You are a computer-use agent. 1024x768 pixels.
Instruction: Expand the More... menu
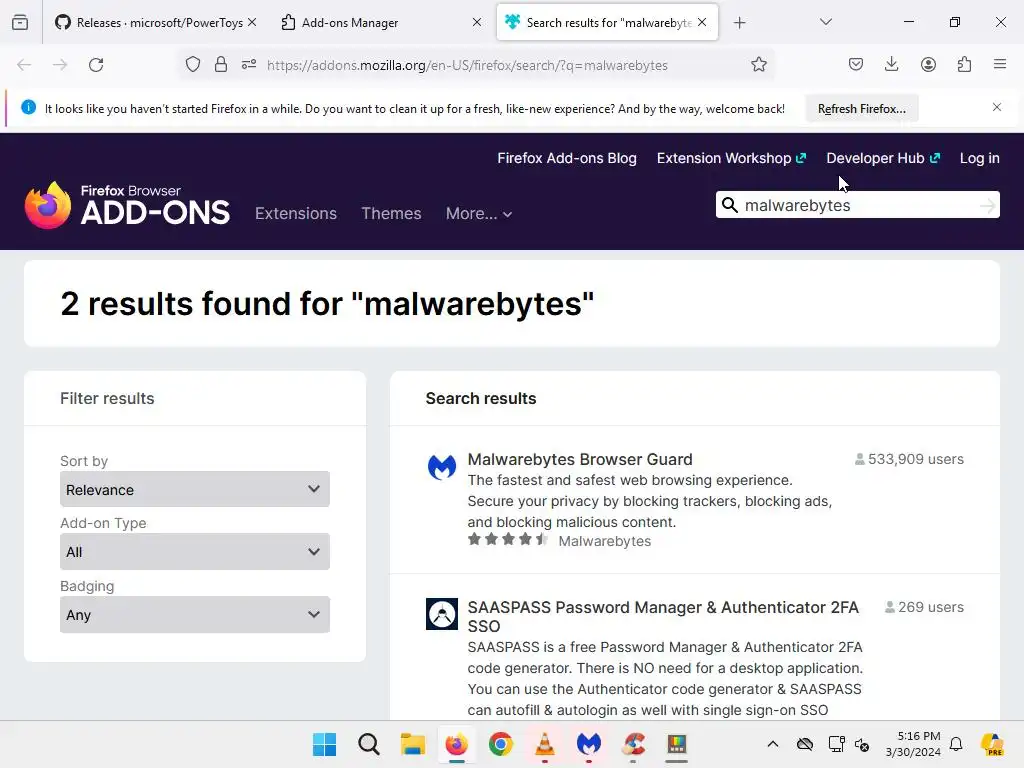[x=479, y=214]
